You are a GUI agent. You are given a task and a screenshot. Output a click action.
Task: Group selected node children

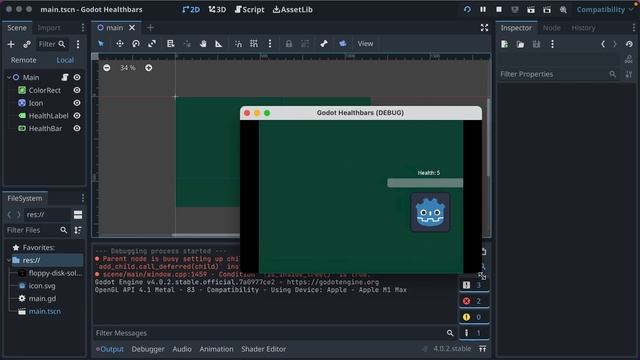[305, 44]
